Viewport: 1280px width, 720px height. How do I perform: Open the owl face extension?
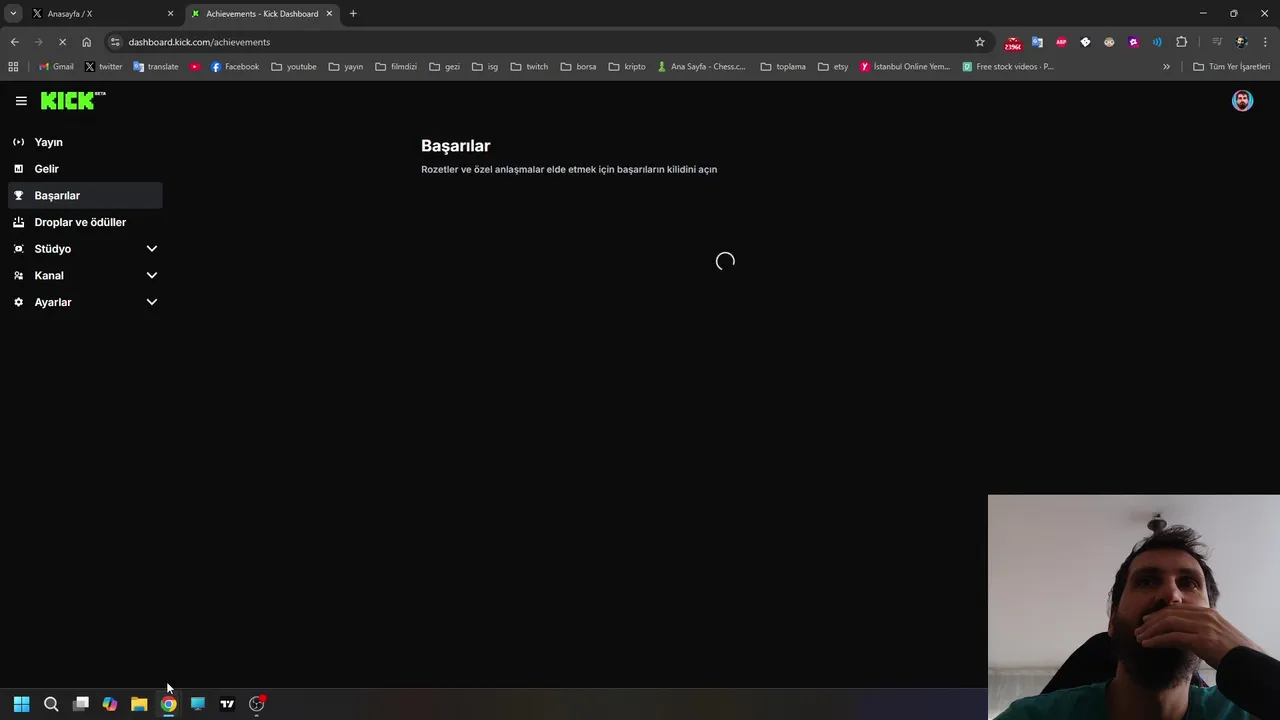[x=1109, y=42]
